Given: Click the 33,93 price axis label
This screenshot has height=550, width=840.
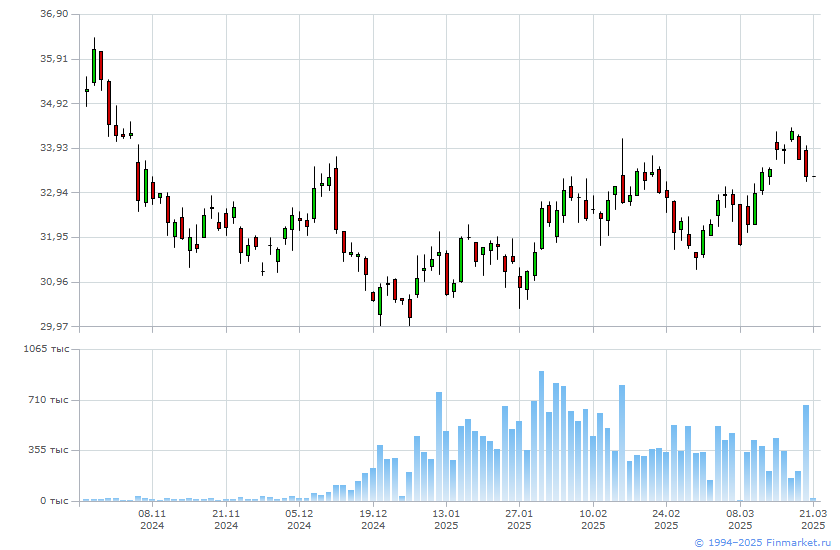Looking at the screenshot, I should (x=54, y=148).
